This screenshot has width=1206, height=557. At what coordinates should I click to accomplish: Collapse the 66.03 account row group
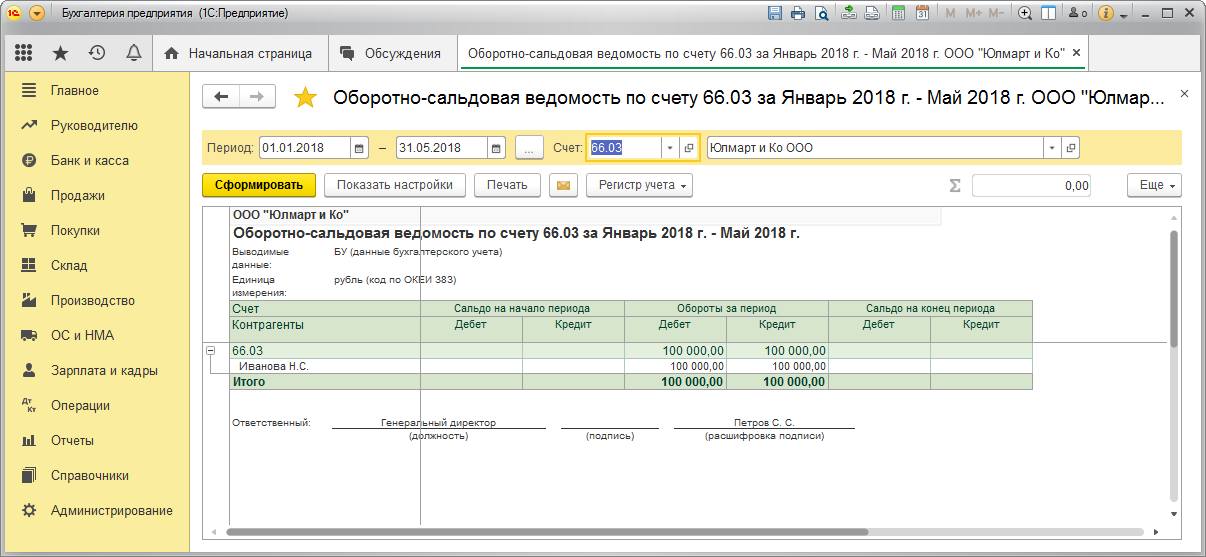[211, 351]
